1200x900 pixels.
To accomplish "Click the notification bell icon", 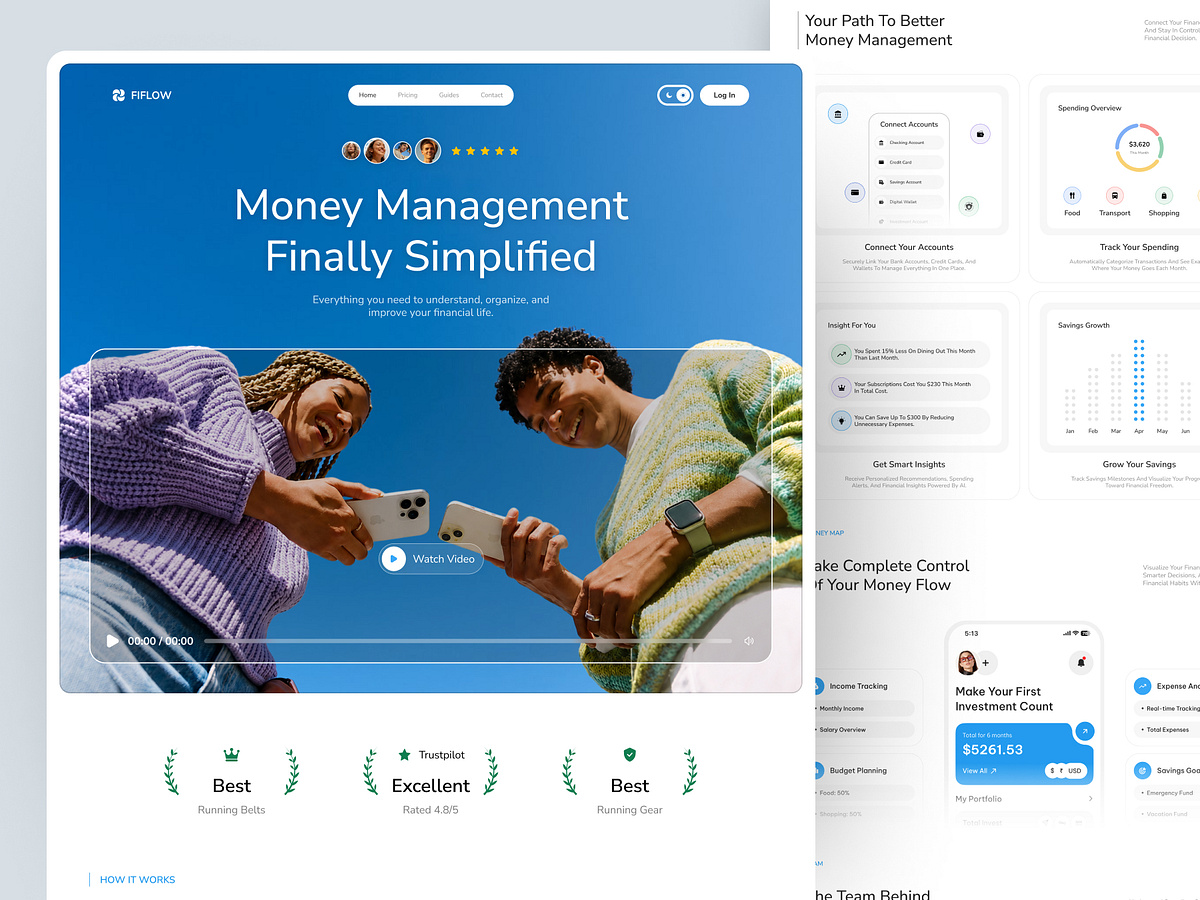I will tap(1080, 662).
